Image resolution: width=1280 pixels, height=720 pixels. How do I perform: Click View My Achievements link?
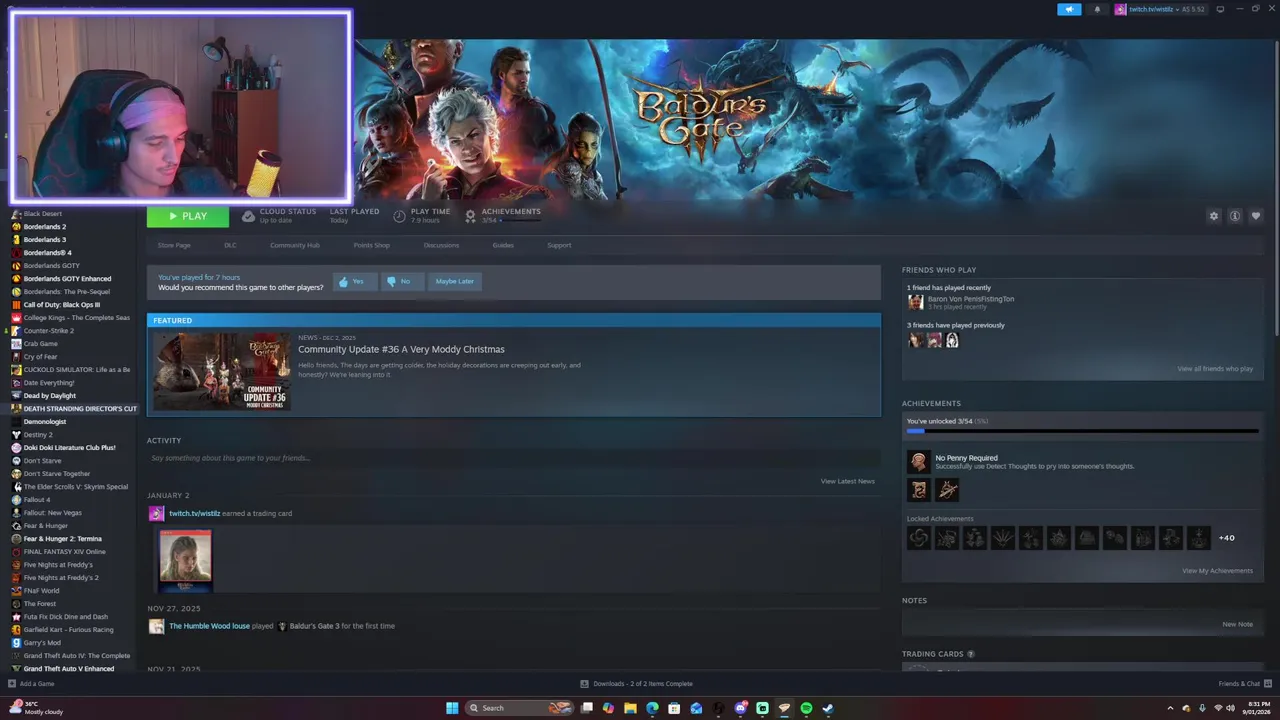pos(1217,571)
